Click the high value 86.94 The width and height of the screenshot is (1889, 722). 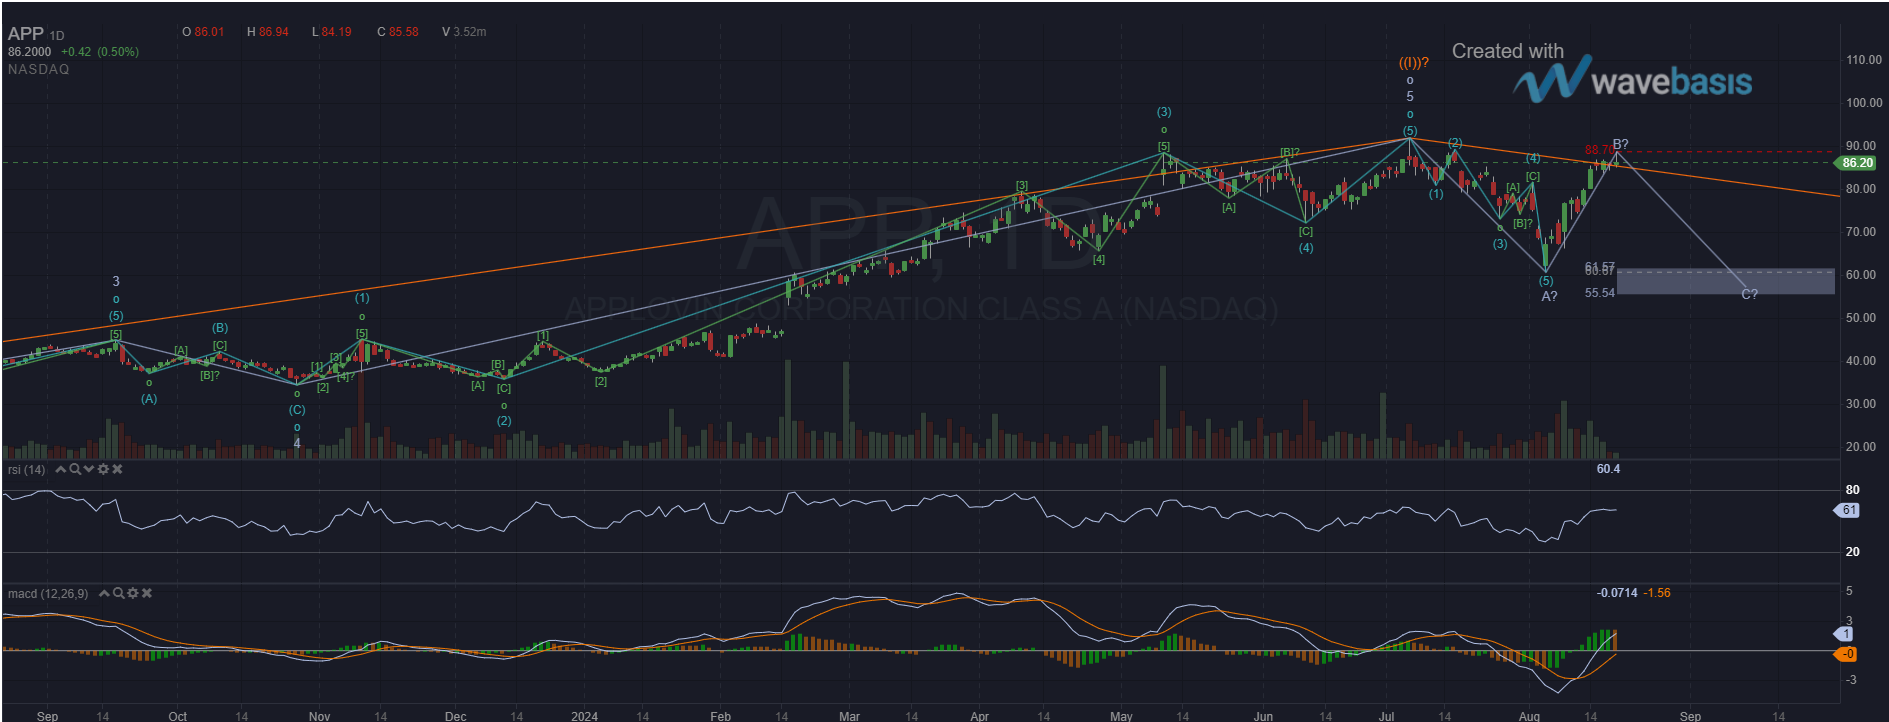point(273,32)
